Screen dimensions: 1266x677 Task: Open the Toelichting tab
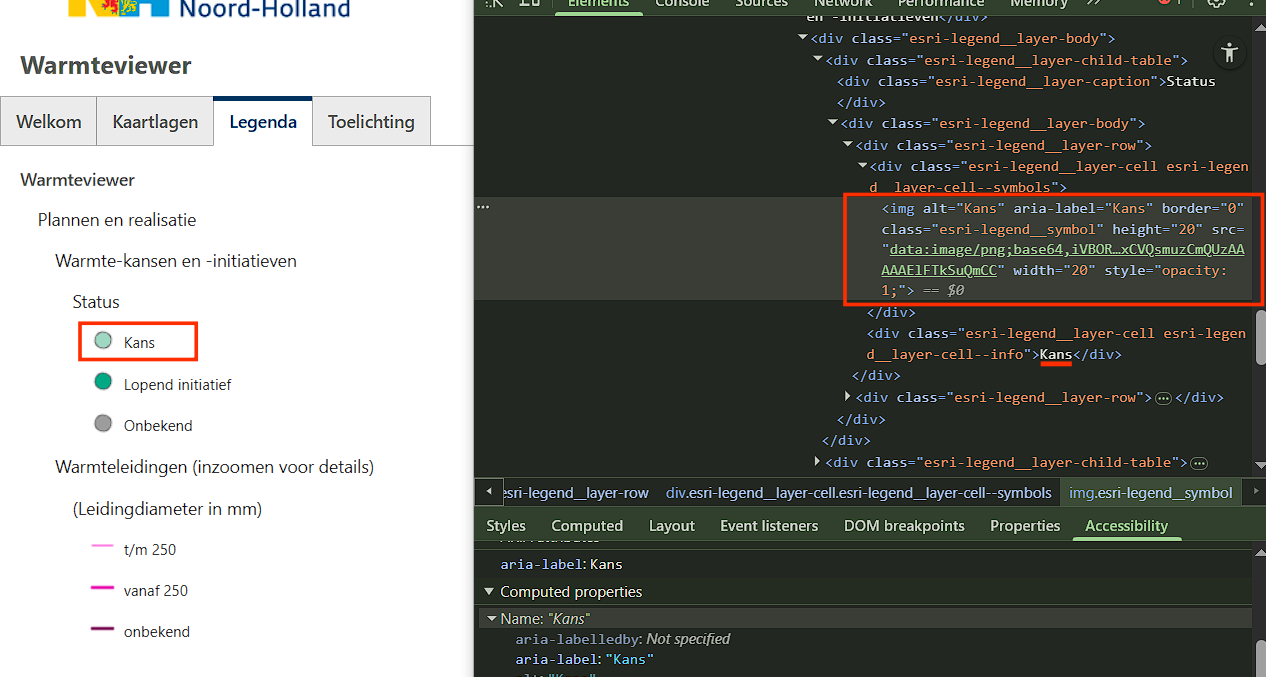[x=371, y=122]
